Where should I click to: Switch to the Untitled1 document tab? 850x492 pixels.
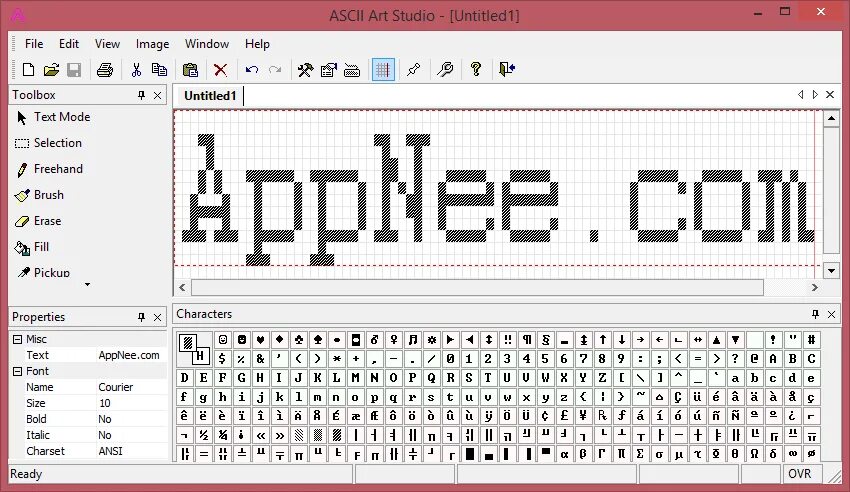210,96
